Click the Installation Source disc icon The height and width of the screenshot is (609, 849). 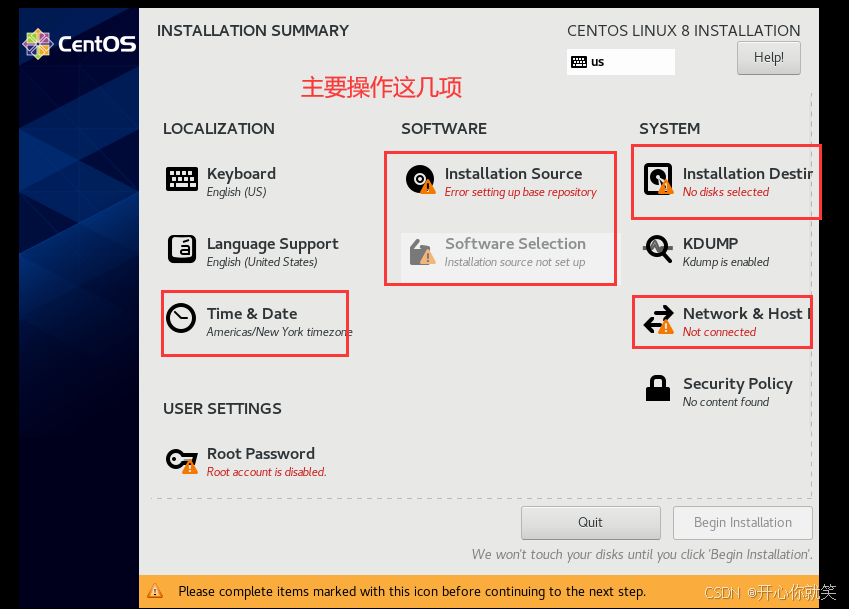coord(421,180)
